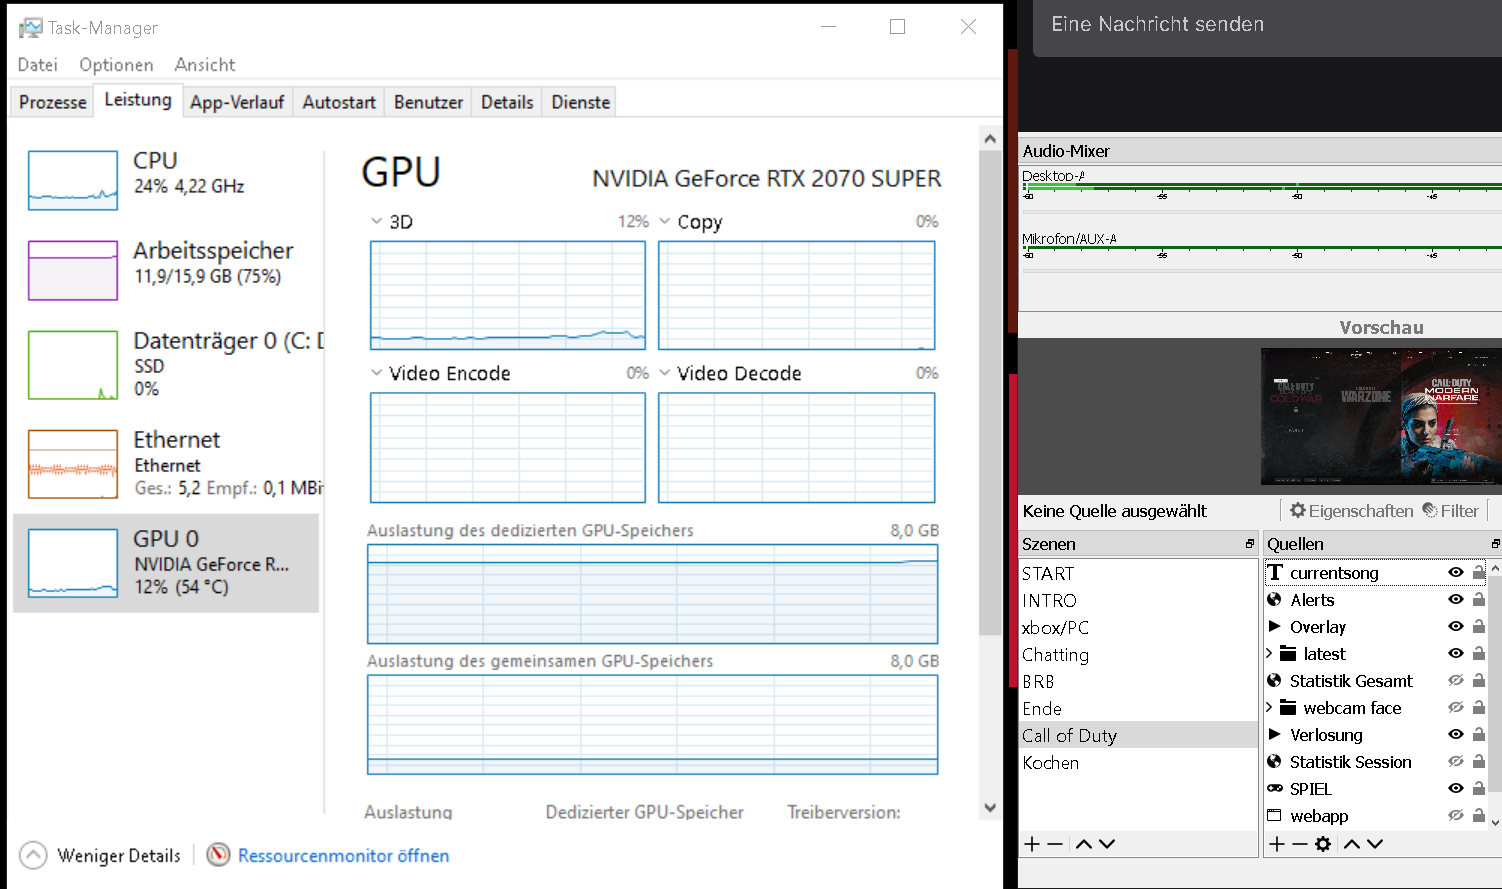Unlock the currentsong source lock icon
The image size is (1502, 889).
click(x=1479, y=573)
